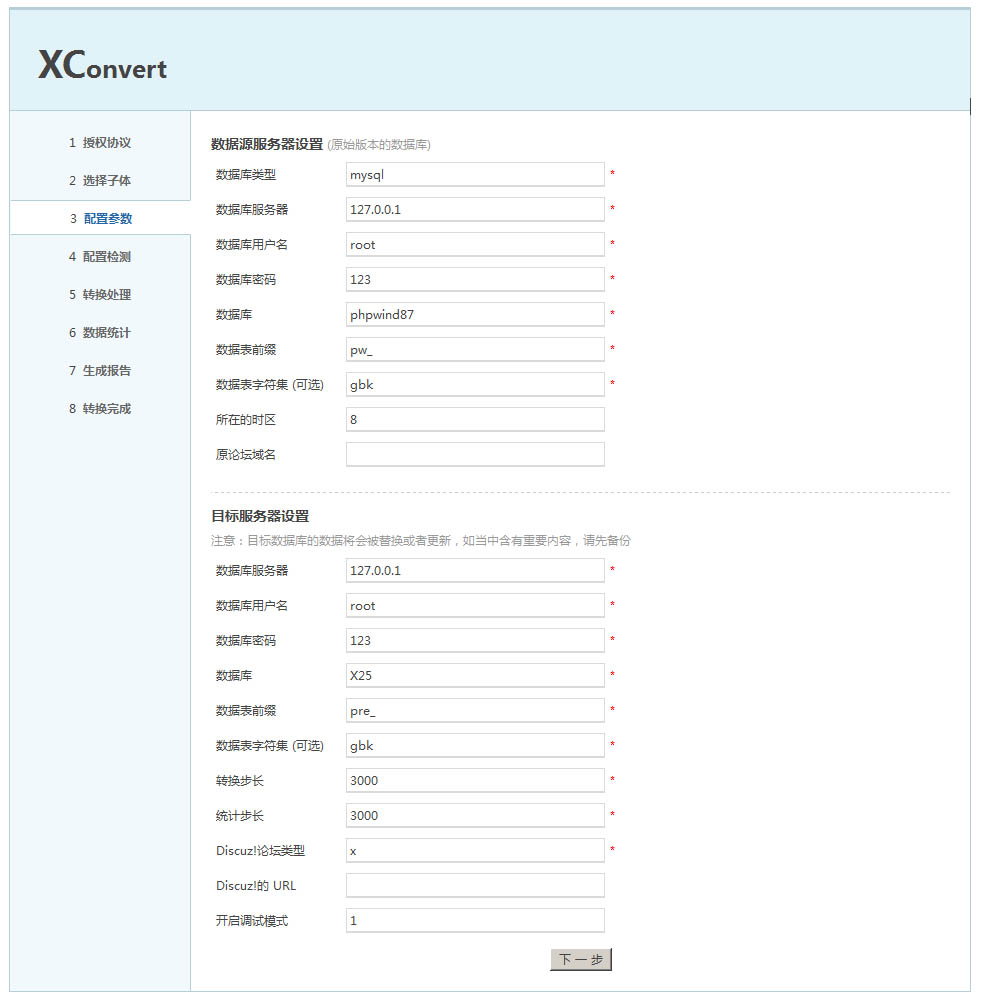Click the 下一步 button
Viewport: 1005px width, 1003px height.
[x=580, y=960]
